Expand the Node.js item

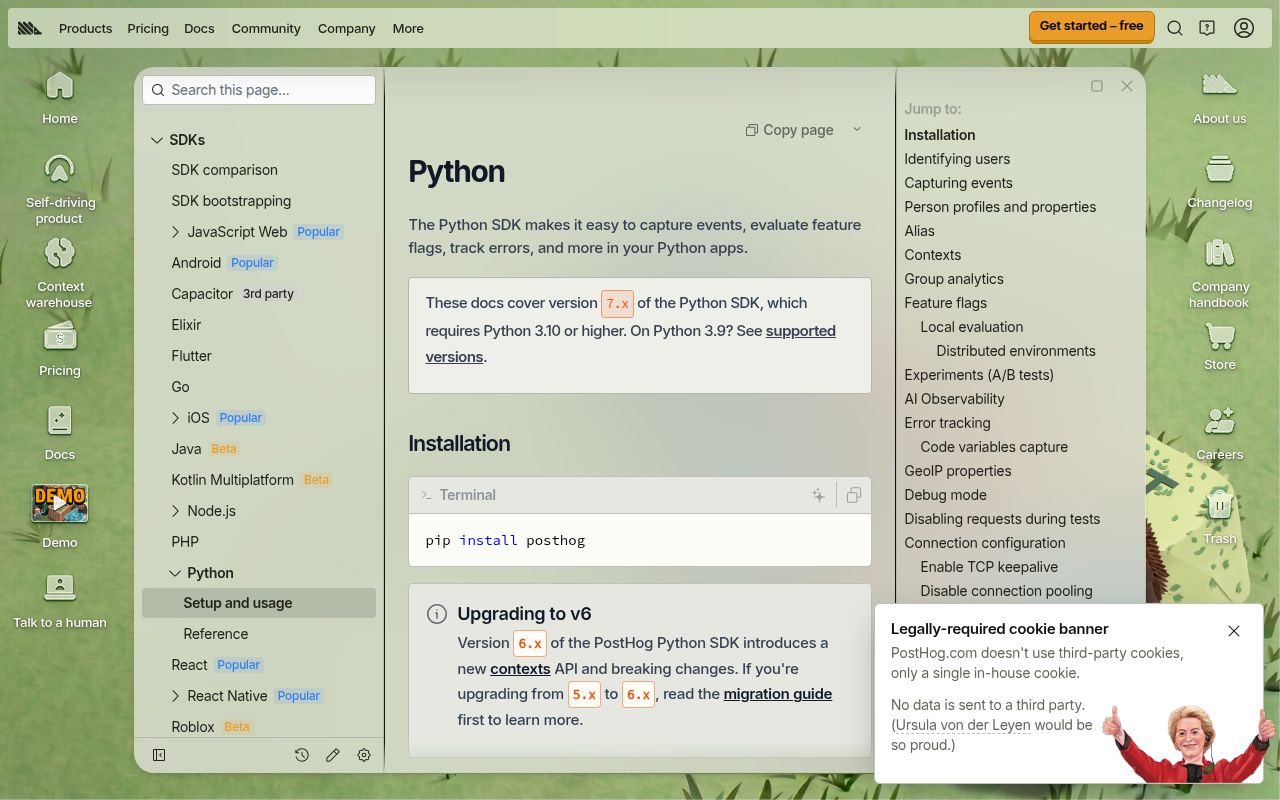[176, 511]
